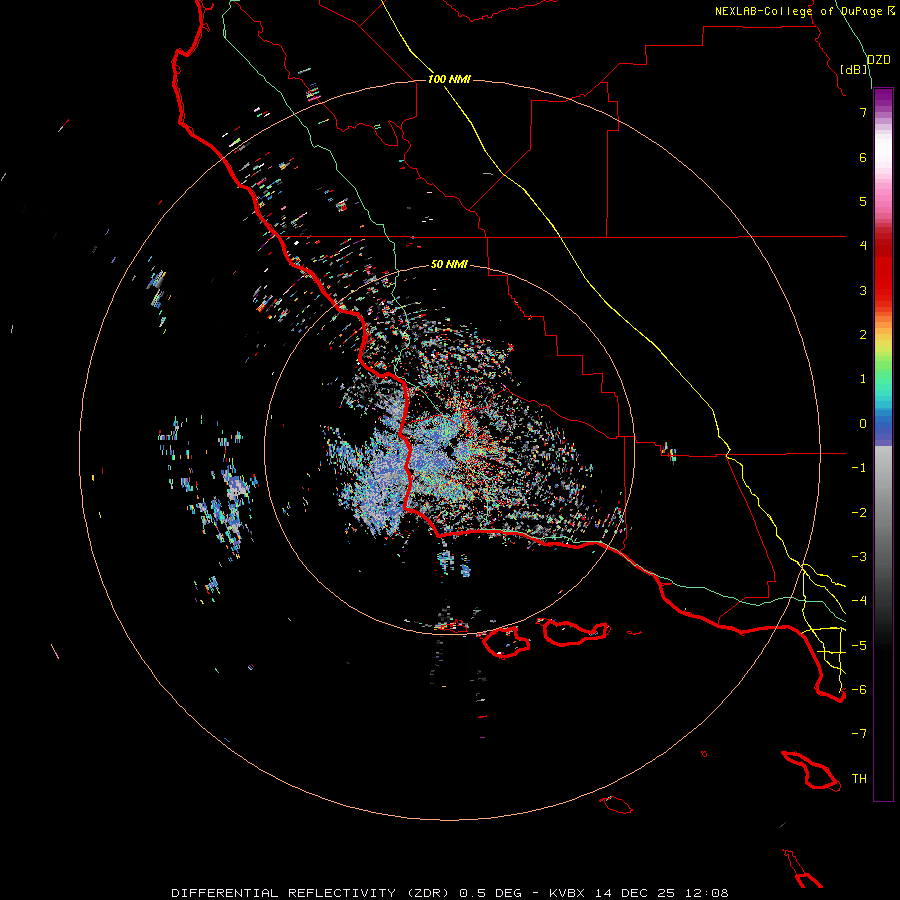This screenshot has width=900, height=900.
Task: Click the 0 value on the scale
Action: (x=863, y=424)
